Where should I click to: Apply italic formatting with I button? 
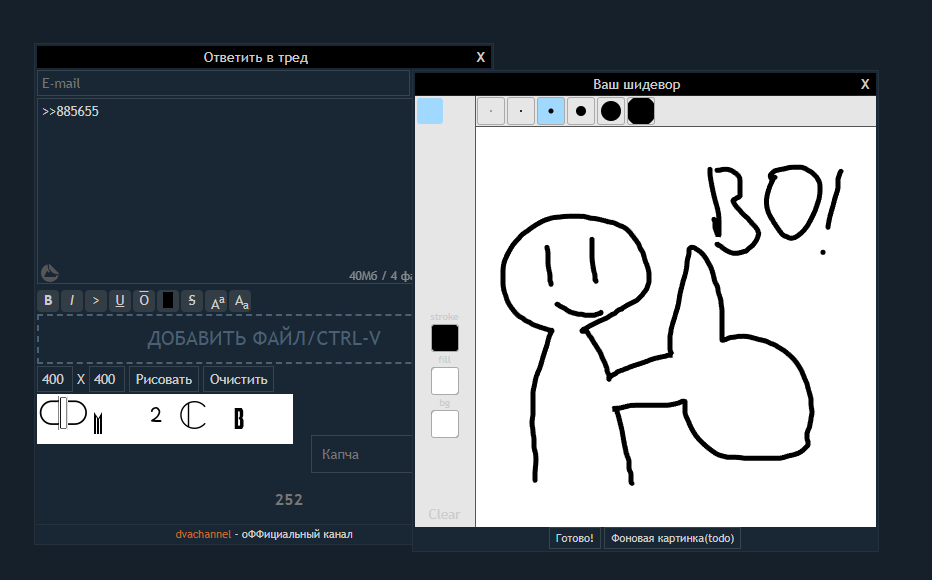tap(72, 301)
